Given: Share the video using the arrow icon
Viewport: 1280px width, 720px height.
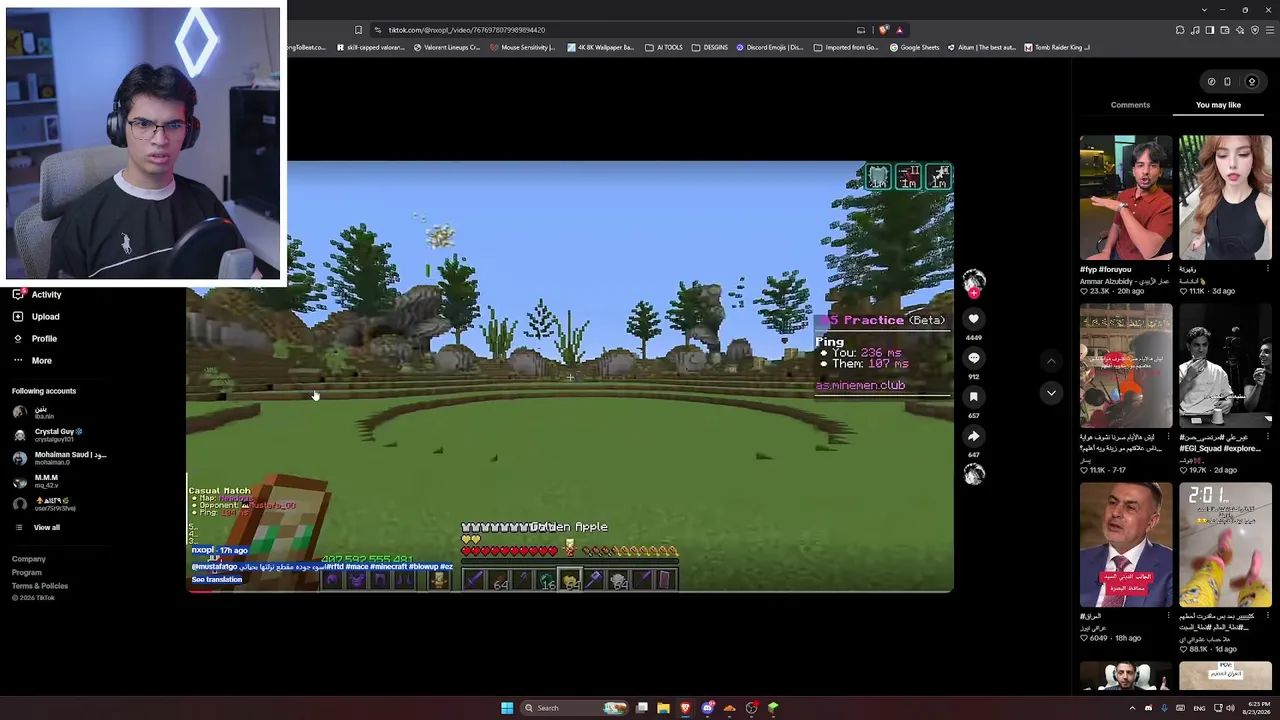Looking at the screenshot, I should coord(973,436).
